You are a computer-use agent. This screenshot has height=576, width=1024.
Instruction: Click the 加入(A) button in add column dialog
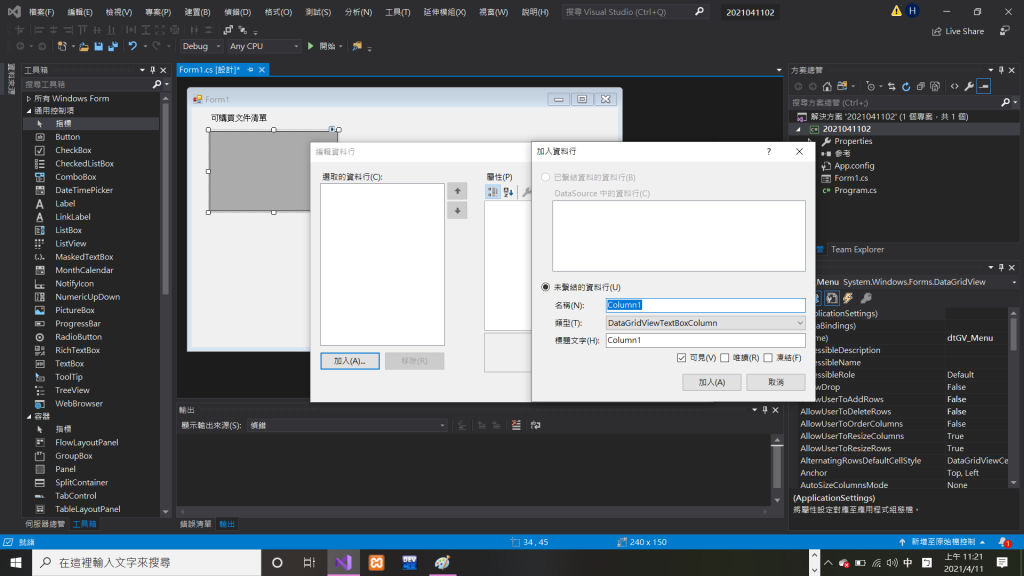(711, 382)
